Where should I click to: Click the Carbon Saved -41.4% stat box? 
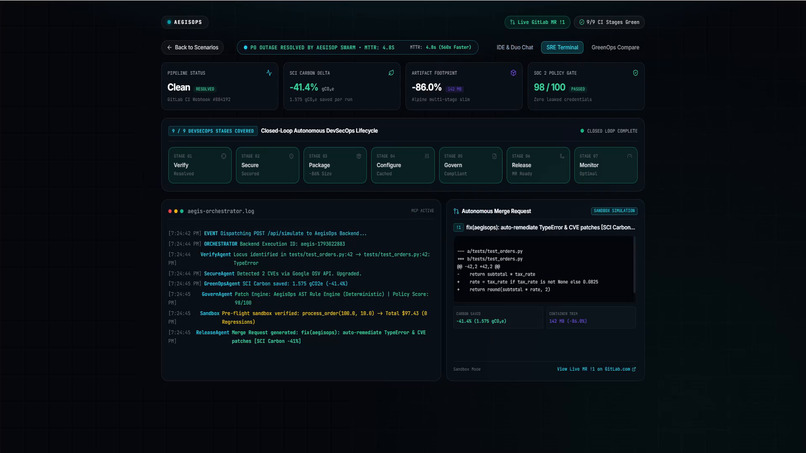coord(498,317)
